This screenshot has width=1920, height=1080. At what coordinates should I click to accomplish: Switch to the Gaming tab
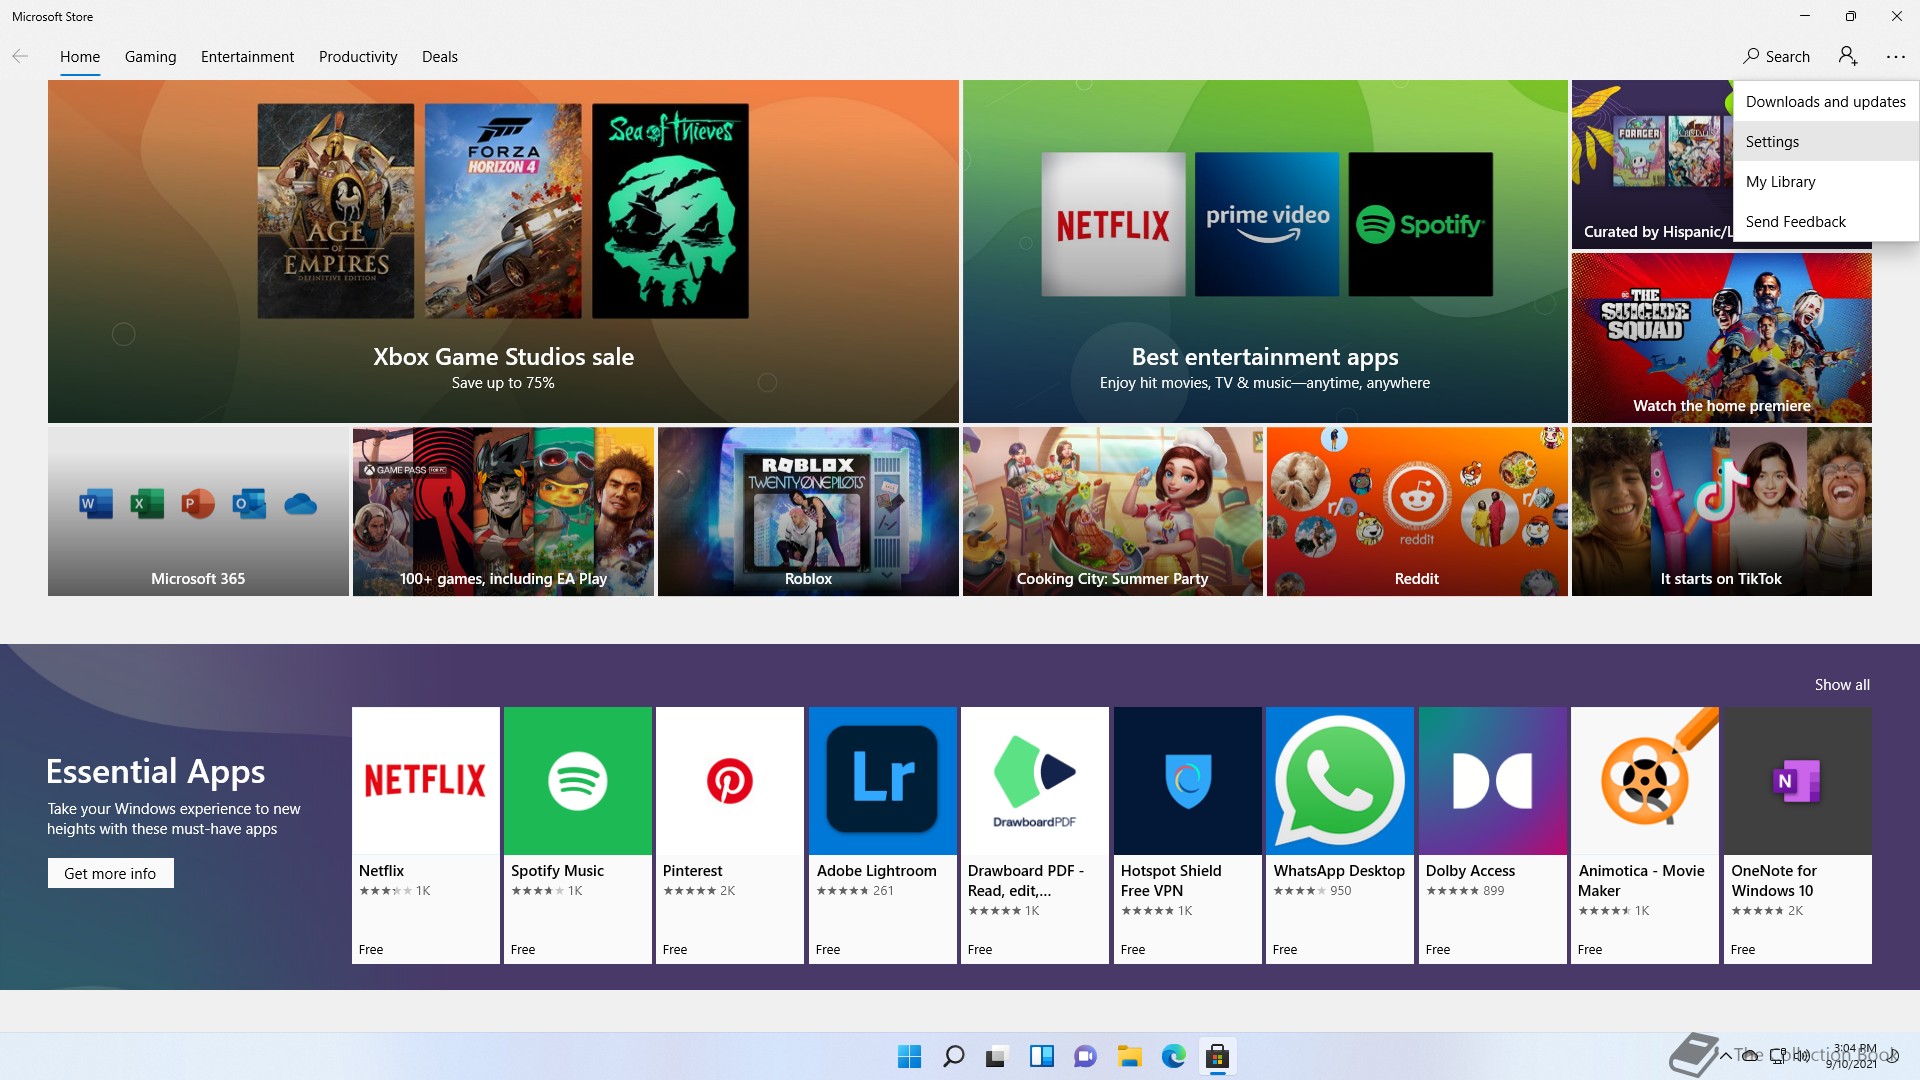pyautogui.click(x=150, y=57)
